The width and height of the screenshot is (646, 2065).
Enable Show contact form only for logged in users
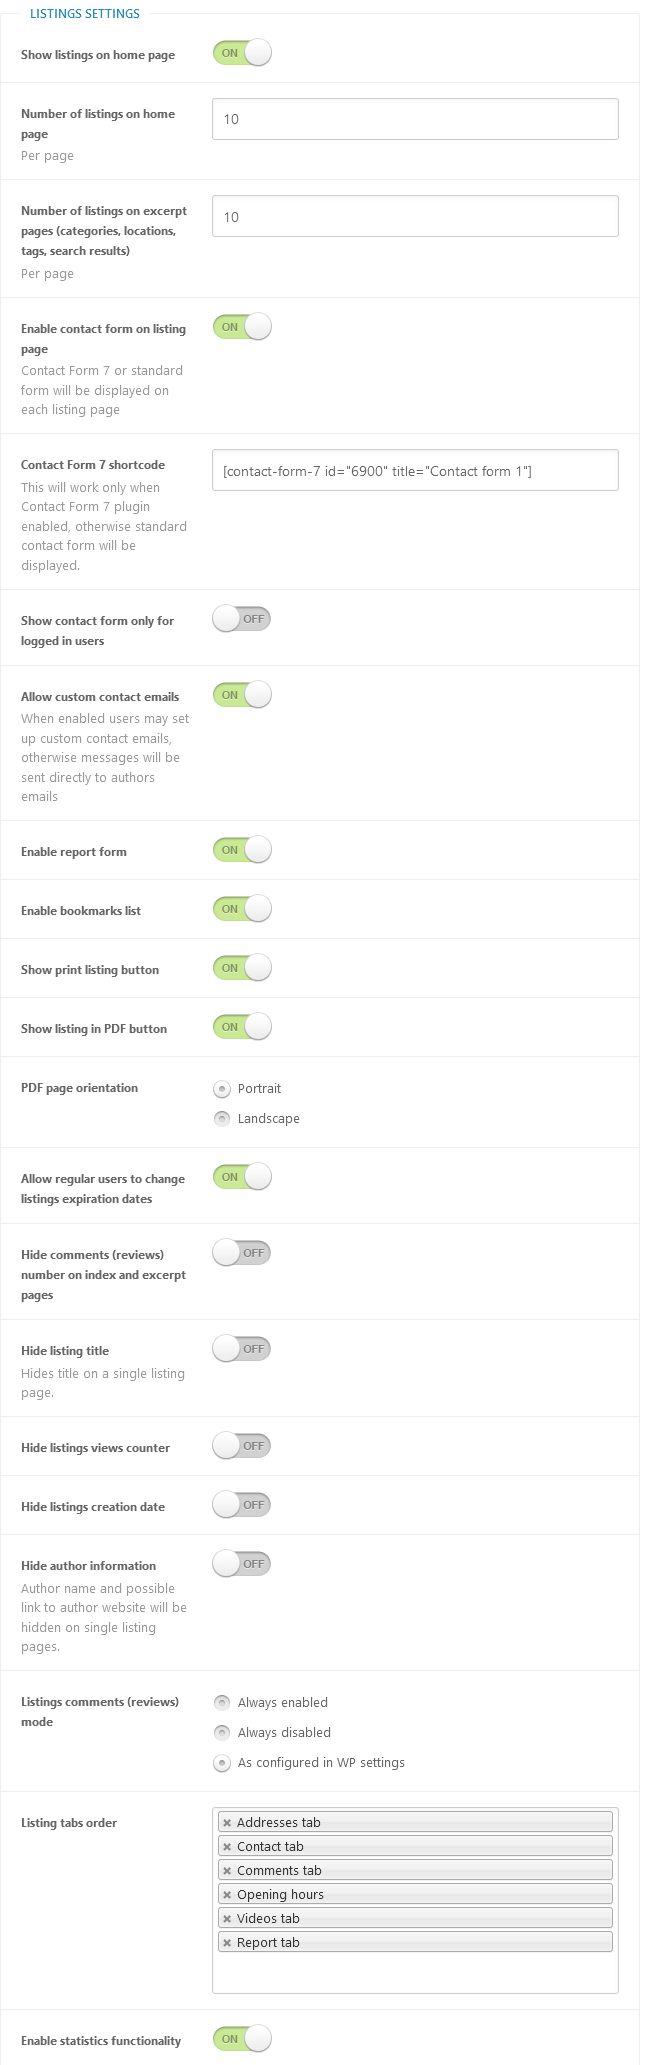coord(242,619)
